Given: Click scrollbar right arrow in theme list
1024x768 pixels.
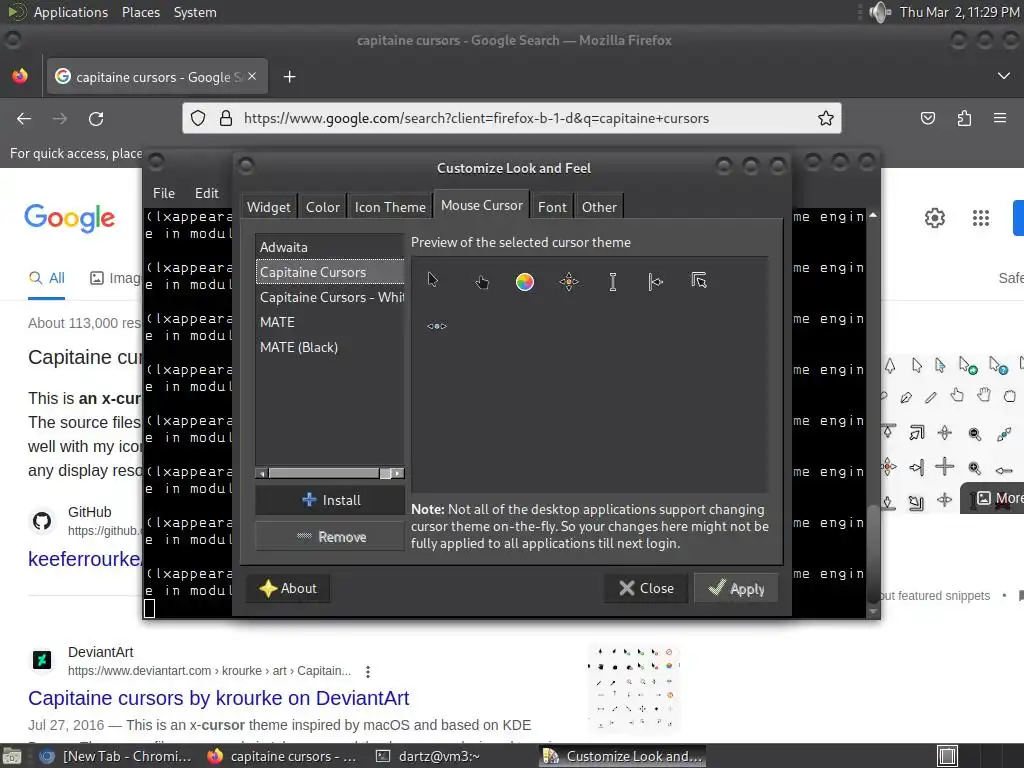Looking at the screenshot, I should tap(398, 473).
